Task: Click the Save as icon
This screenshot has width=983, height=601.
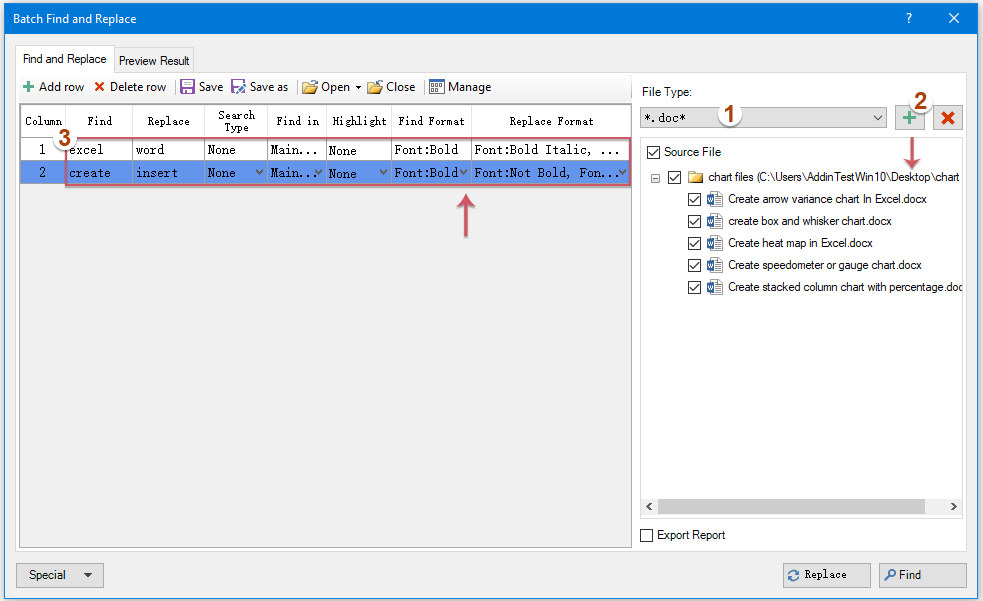Action: tap(237, 87)
